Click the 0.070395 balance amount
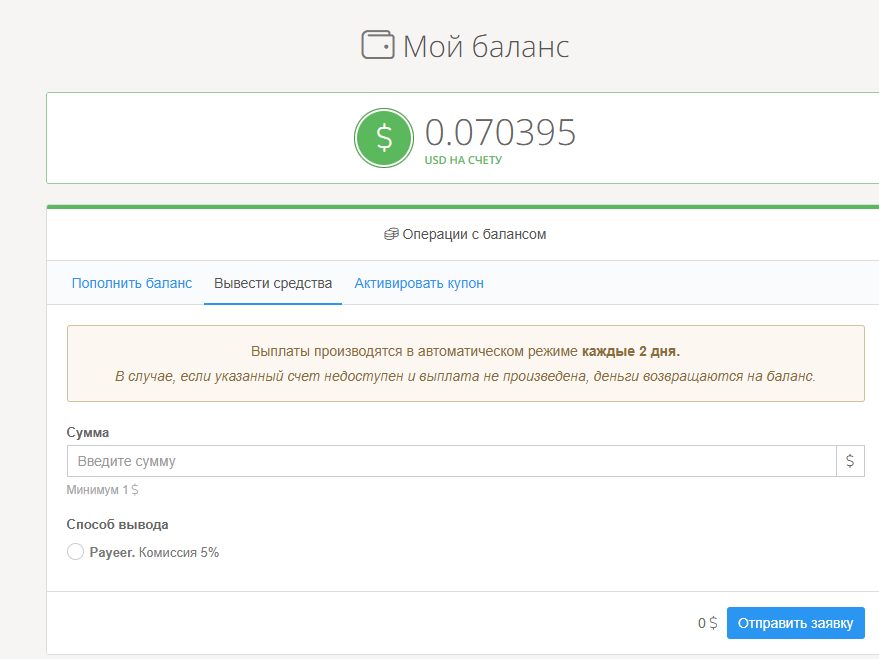The width and height of the screenshot is (879, 659). 500,132
